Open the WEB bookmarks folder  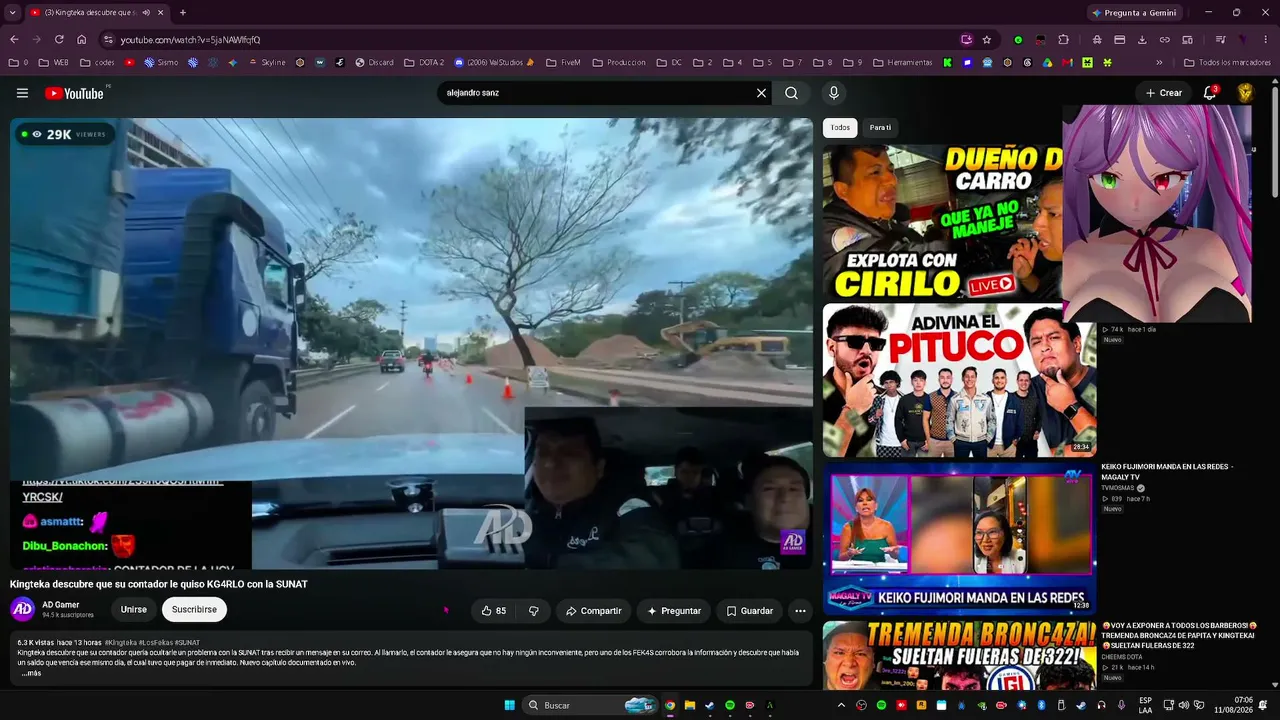[x=53, y=62]
